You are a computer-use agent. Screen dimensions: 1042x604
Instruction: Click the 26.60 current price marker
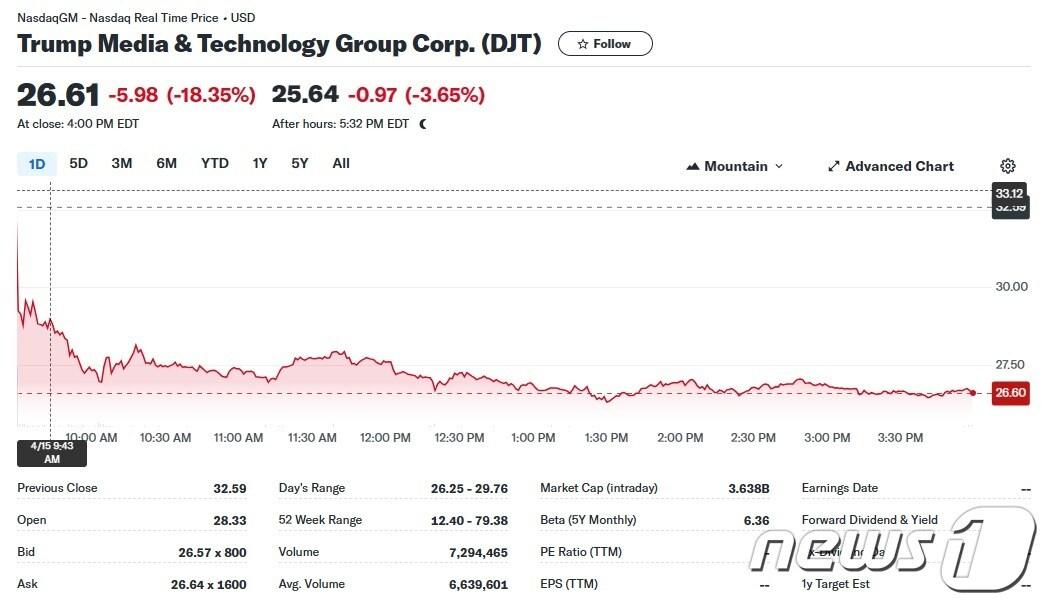coord(1010,393)
